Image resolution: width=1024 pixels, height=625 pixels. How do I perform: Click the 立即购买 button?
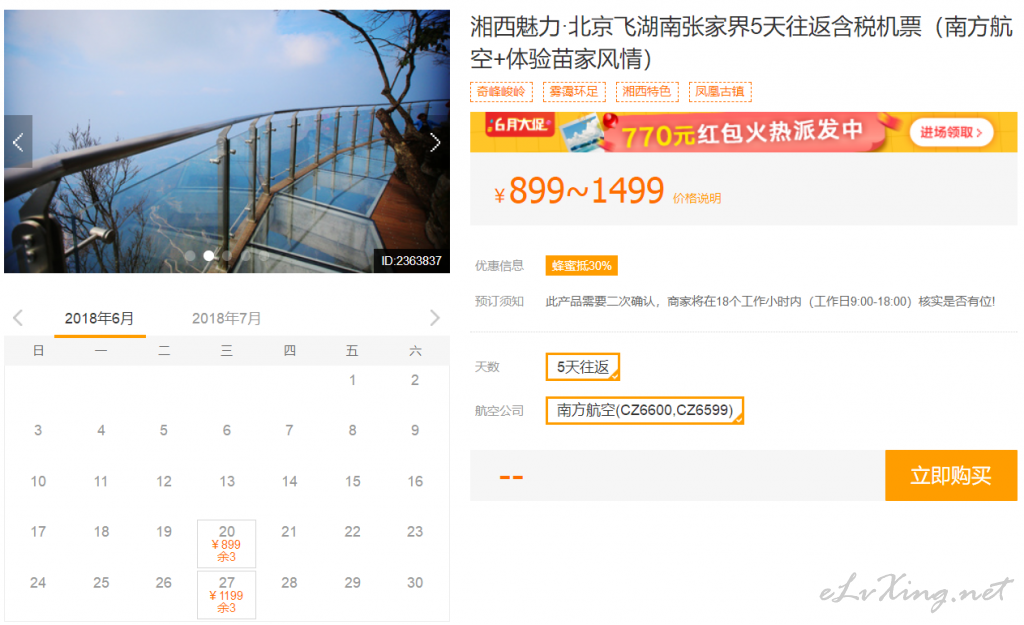[x=951, y=475]
